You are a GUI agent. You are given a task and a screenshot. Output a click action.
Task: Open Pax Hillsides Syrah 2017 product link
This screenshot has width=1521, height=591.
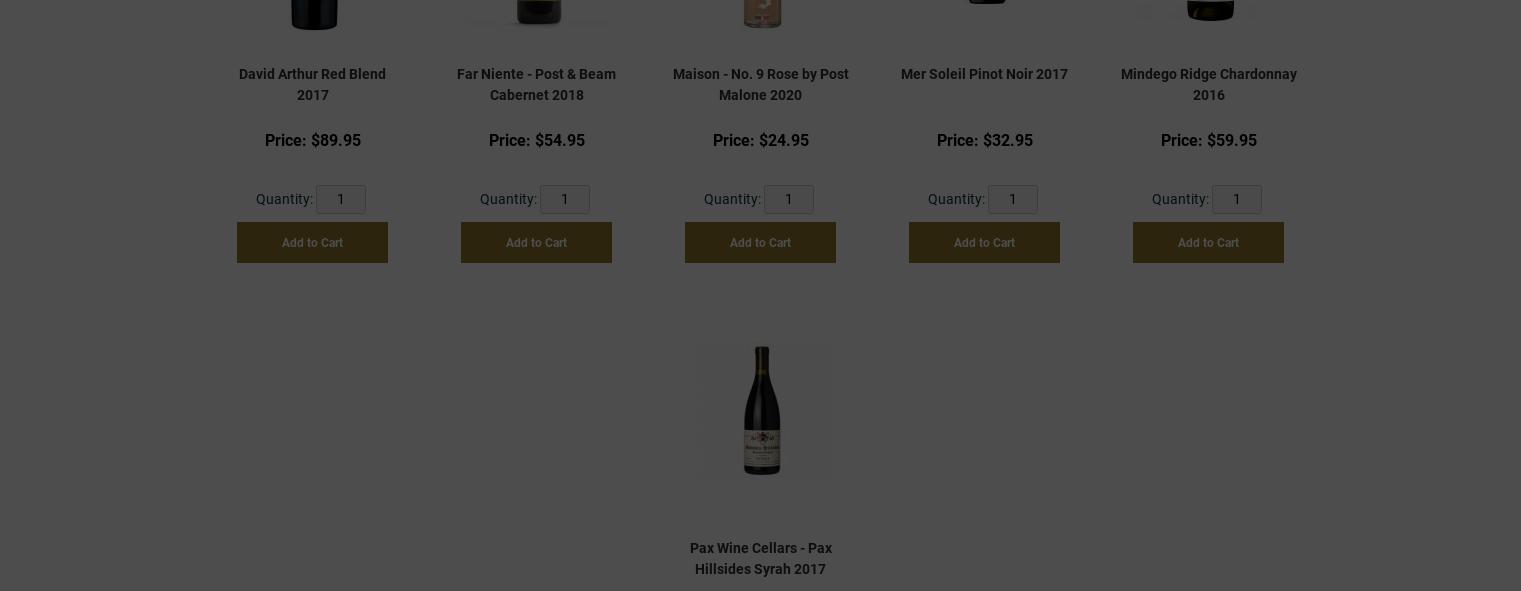point(760,558)
